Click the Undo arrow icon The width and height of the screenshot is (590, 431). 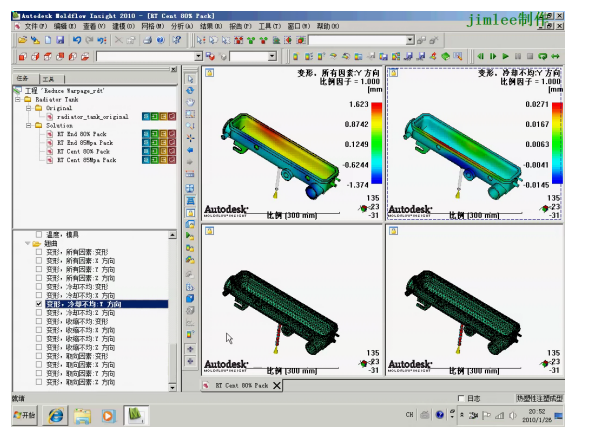[x=77, y=40]
